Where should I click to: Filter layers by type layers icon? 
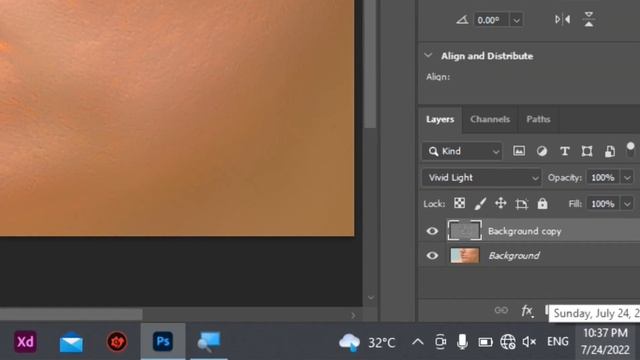click(x=564, y=151)
